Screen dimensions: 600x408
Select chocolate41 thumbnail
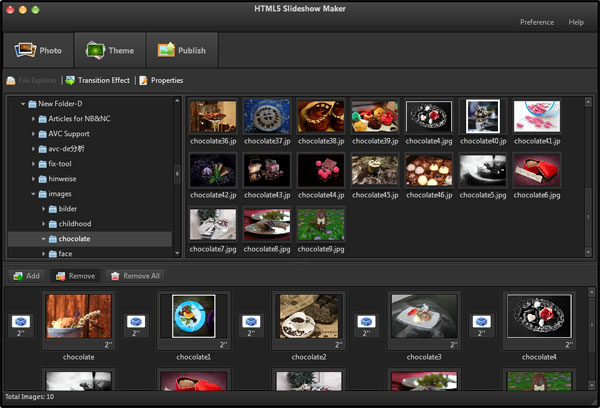point(537,116)
